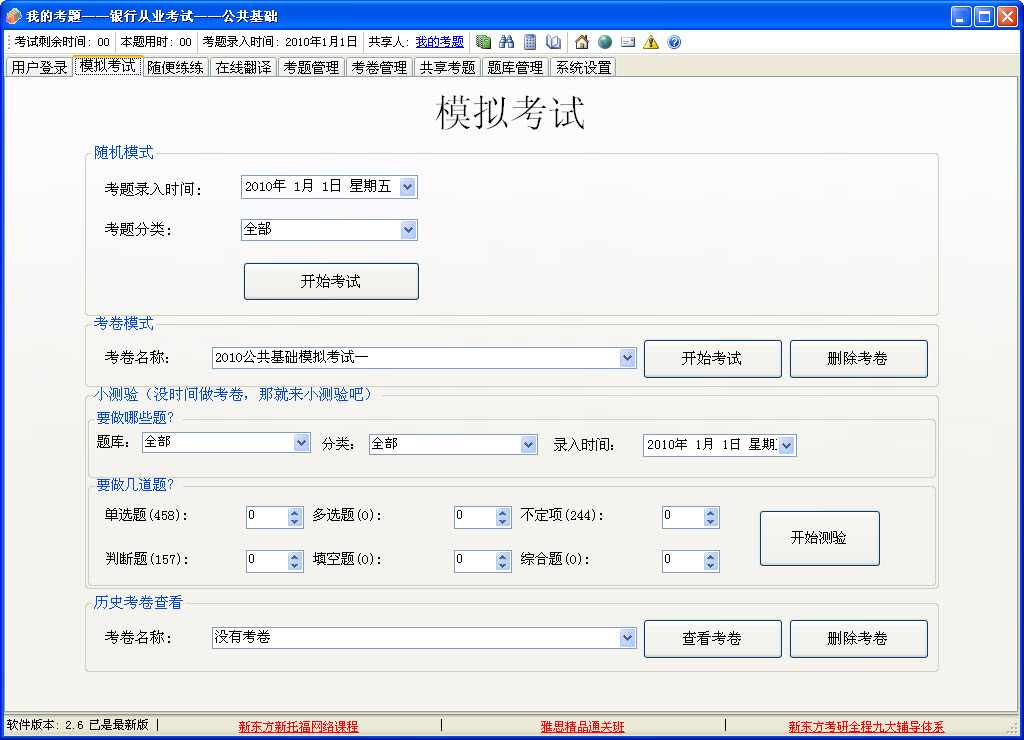Image resolution: width=1024 pixels, height=740 pixels.
Task: Click the yellow warning triangle icon
Action: click(x=650, y=42)
